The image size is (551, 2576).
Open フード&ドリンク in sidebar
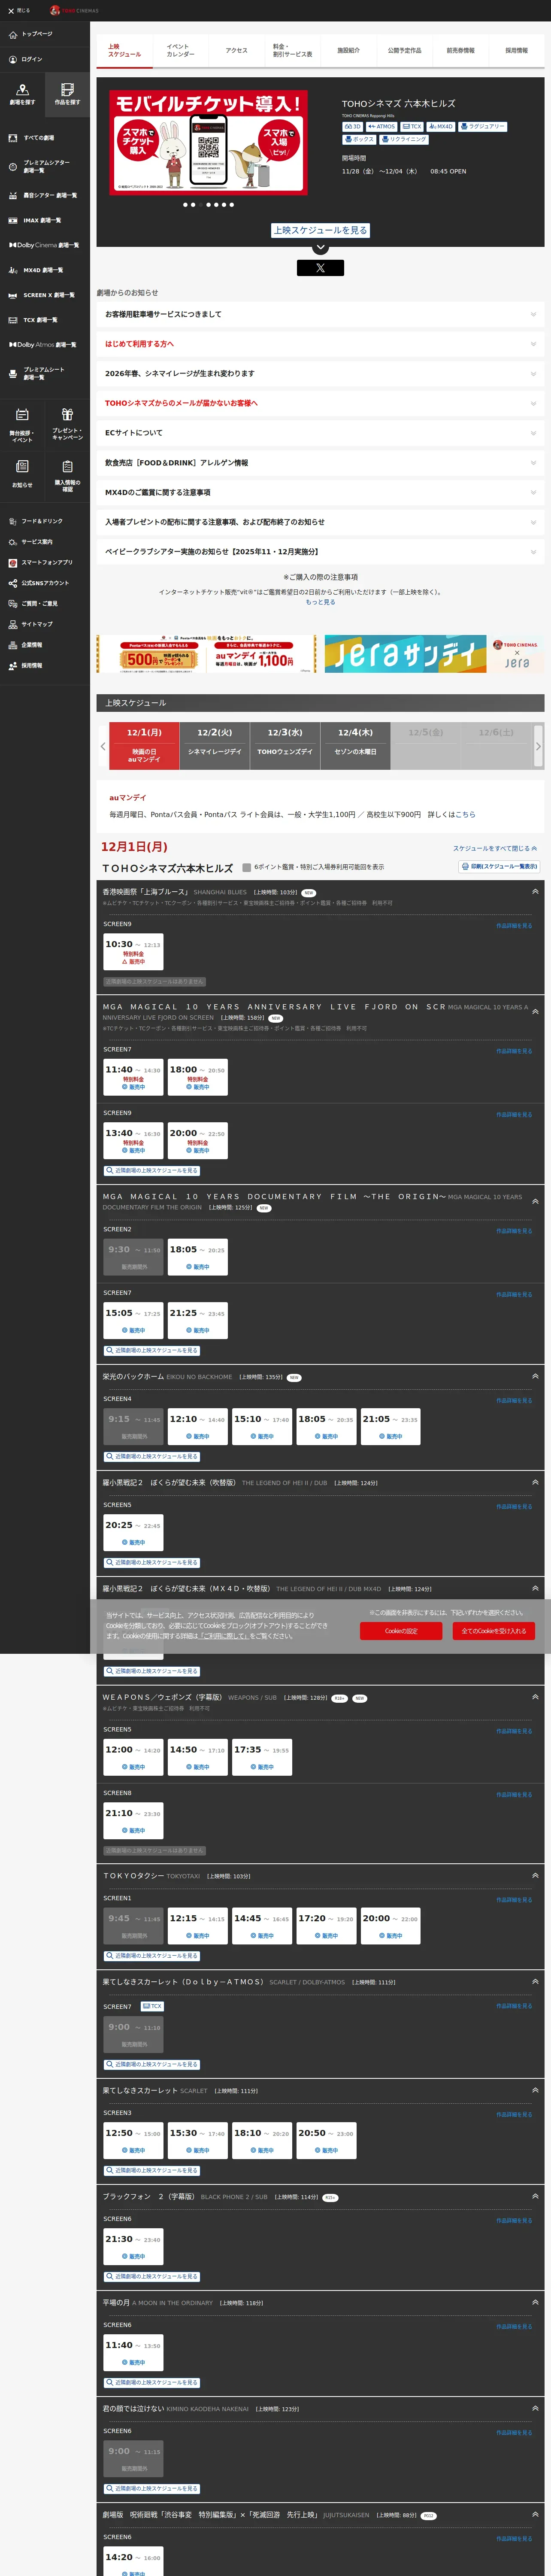pos(36,521)
